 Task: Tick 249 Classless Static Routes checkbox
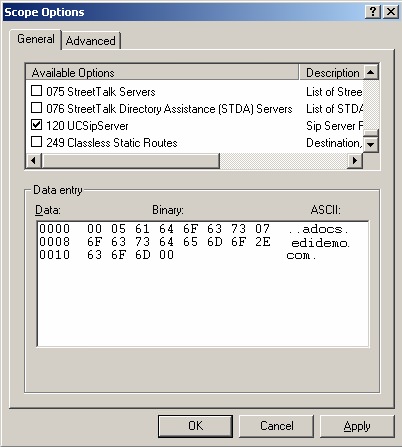(x=36, y=142)
